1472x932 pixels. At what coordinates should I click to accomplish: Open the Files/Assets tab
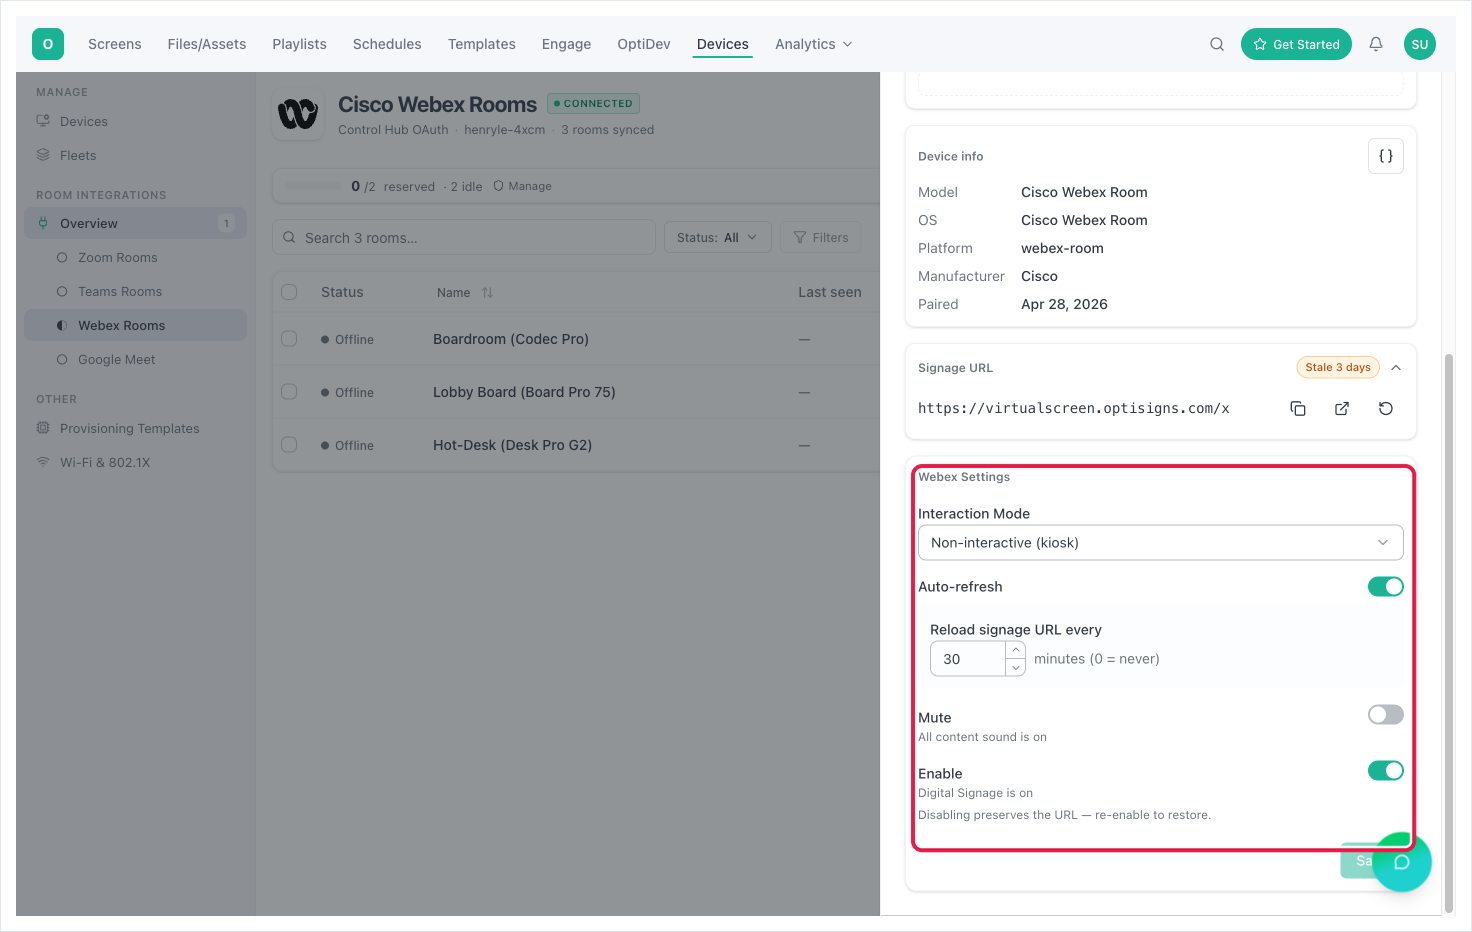pyautogui.click(x=207, y=44)
